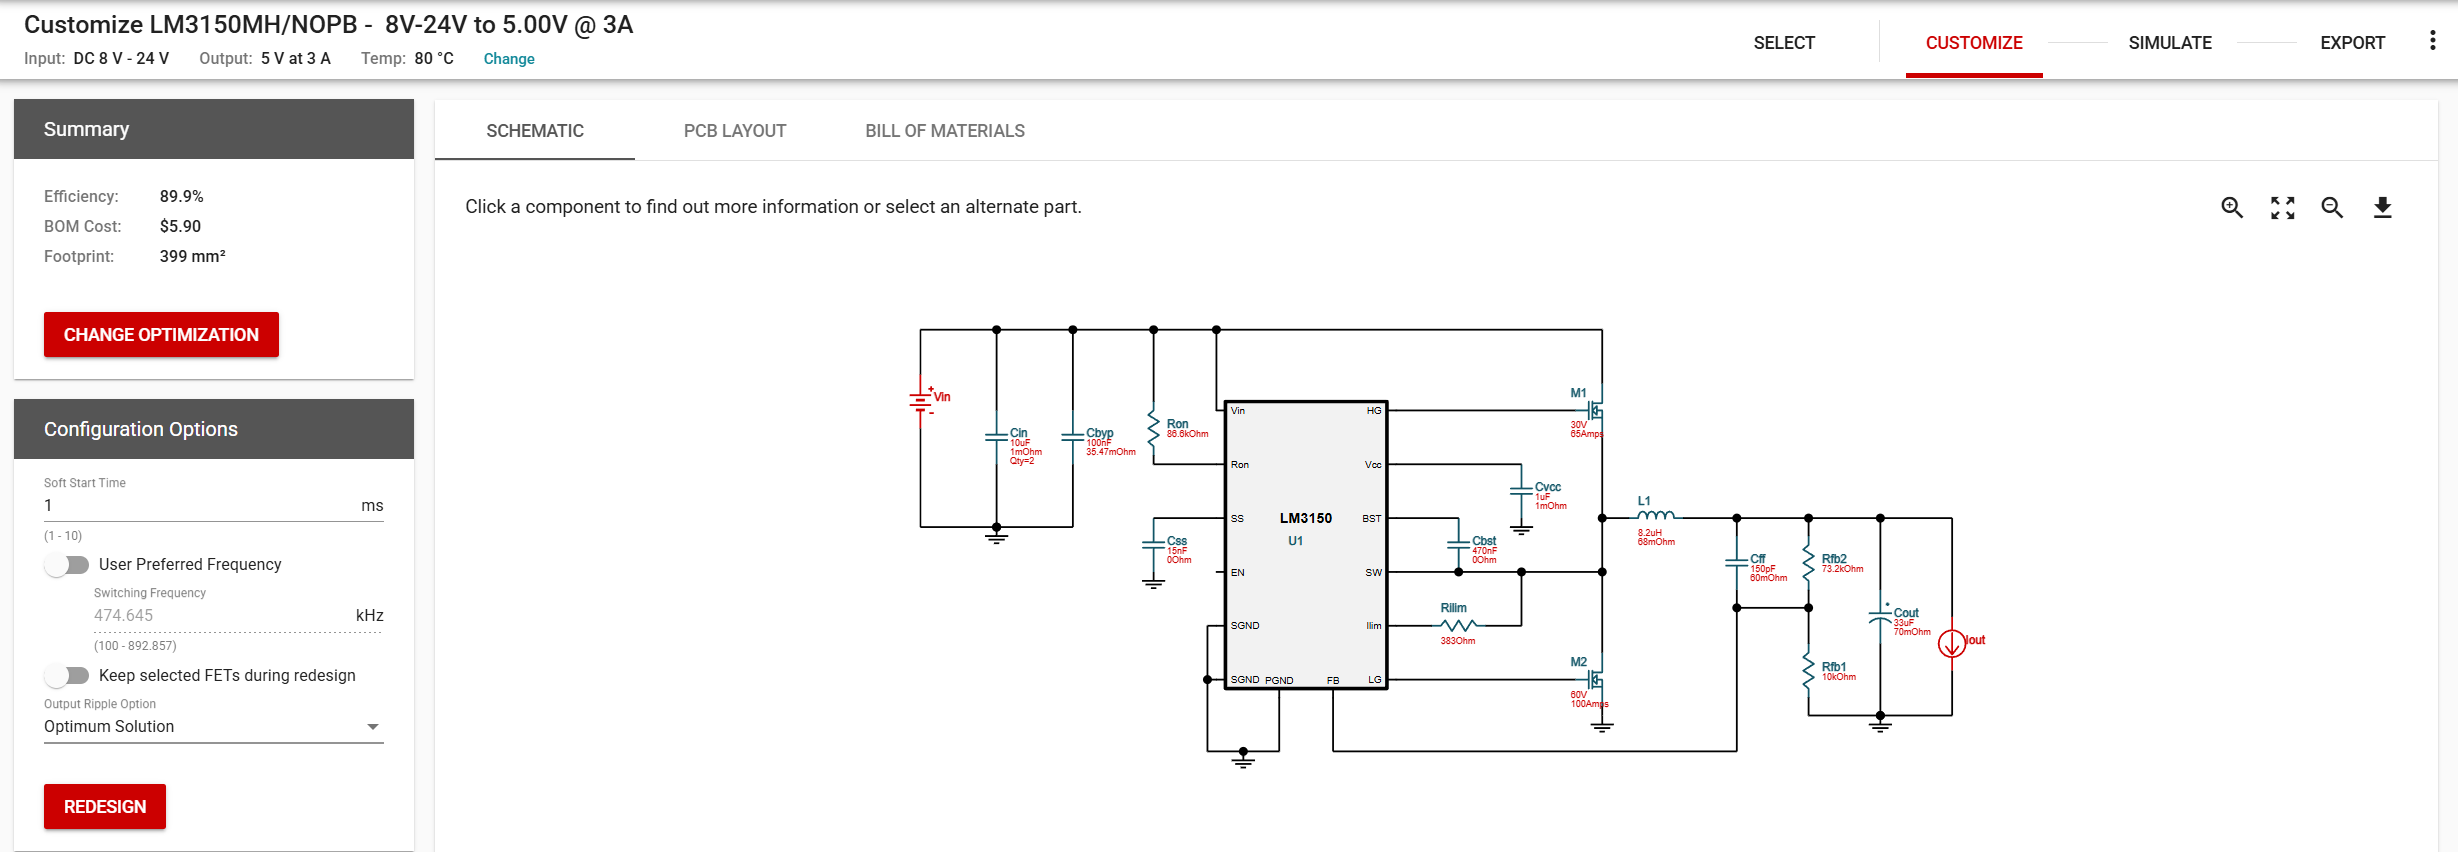The image size is (2458, 852).
Task: Open the CUSTOMIZE step
Action: point(1974,43)
